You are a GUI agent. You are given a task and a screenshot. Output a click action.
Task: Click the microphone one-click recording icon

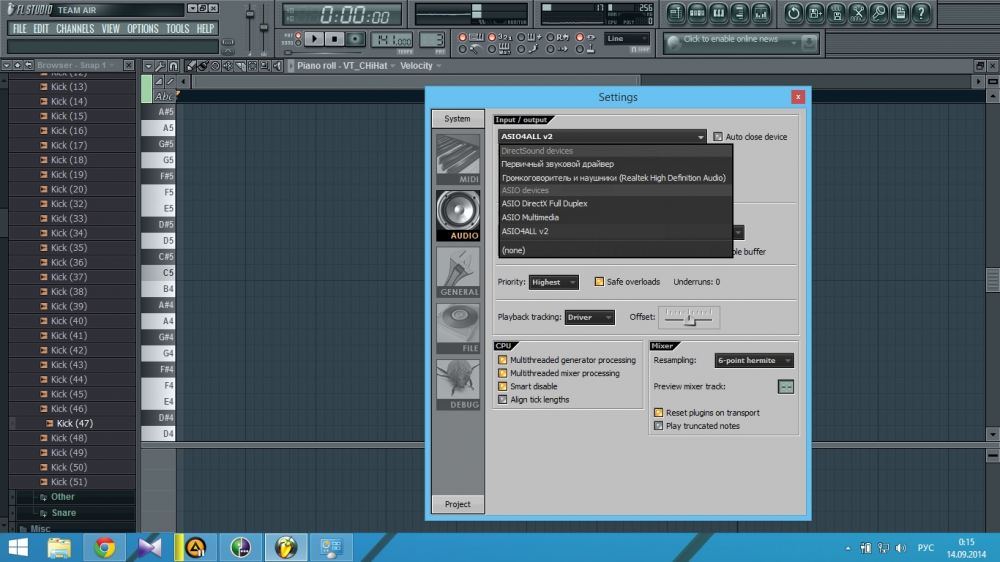pos(879,13)
